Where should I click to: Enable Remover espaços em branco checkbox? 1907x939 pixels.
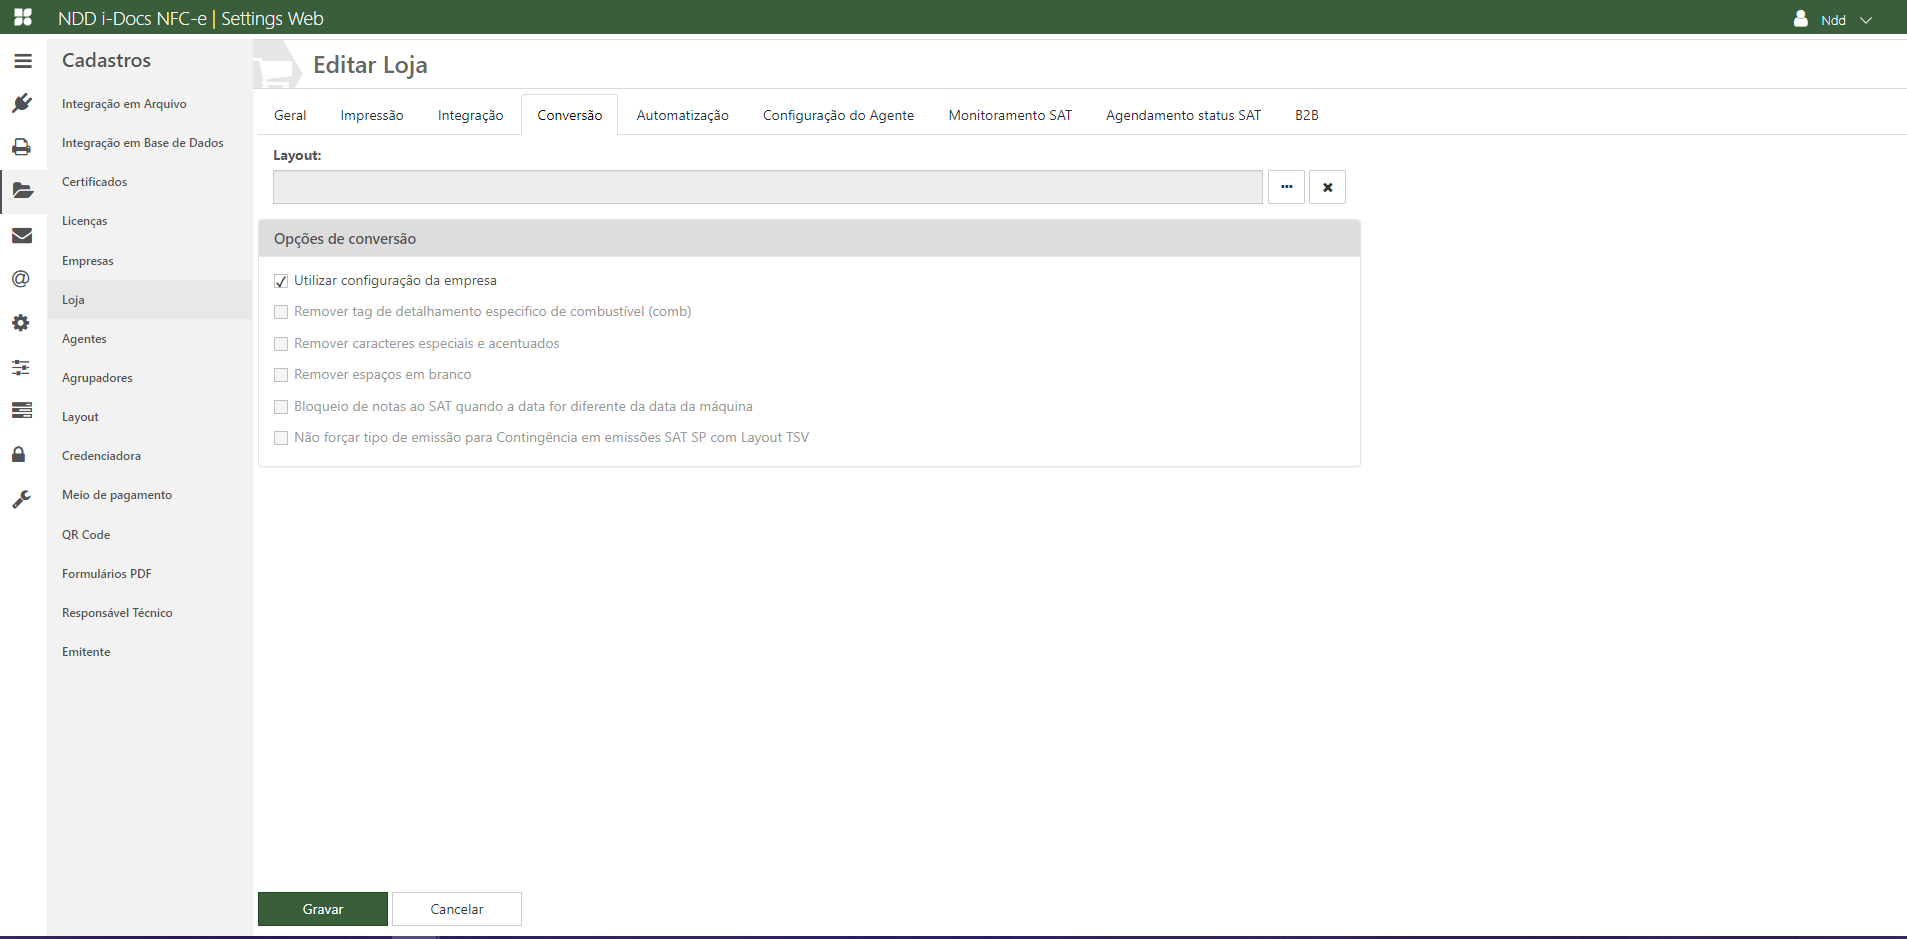coord(281,375)
